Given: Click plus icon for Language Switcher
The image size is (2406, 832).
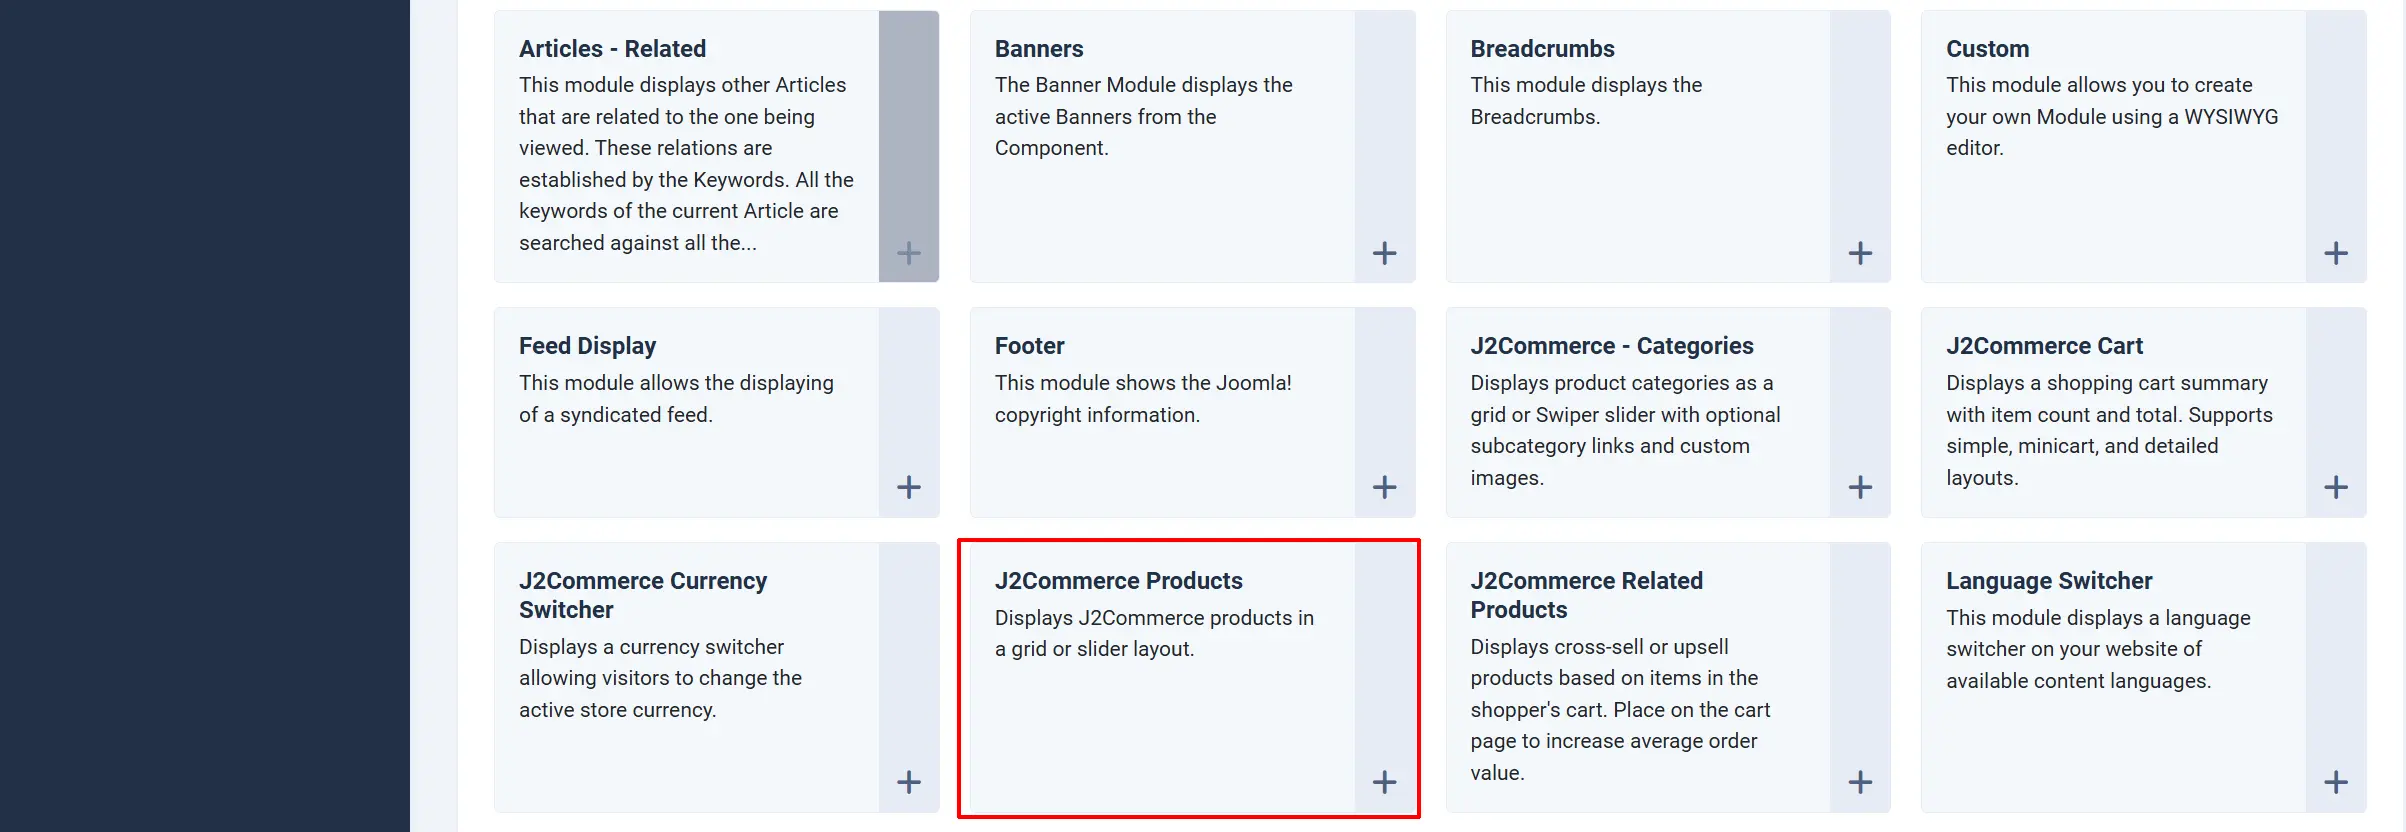Looking at the screenshot, I should [x=2336, y=782].
